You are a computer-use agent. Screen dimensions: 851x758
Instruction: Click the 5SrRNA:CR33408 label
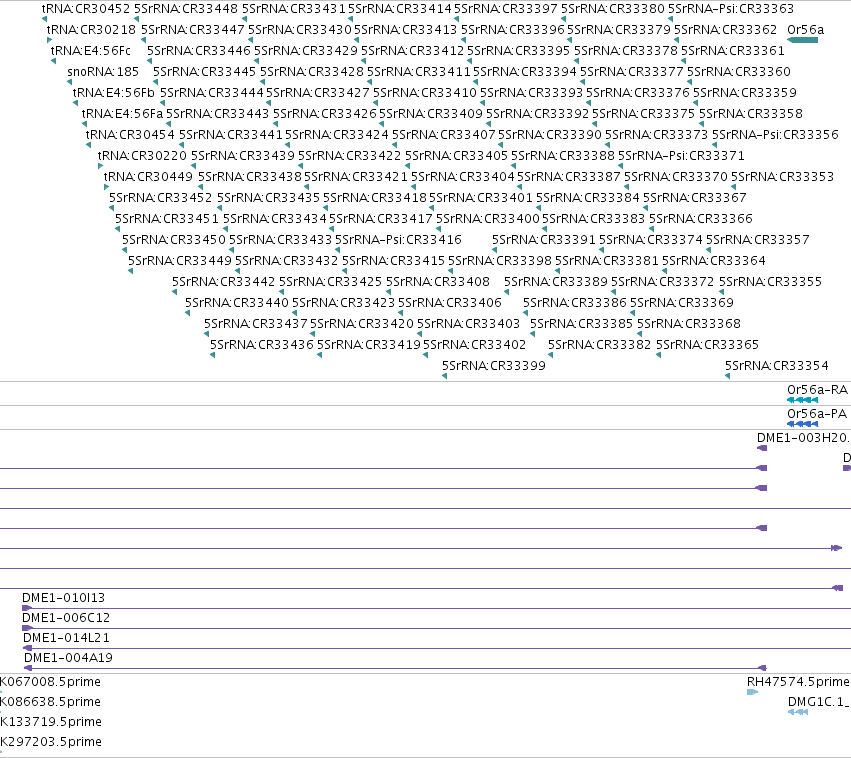pos(438,282)
